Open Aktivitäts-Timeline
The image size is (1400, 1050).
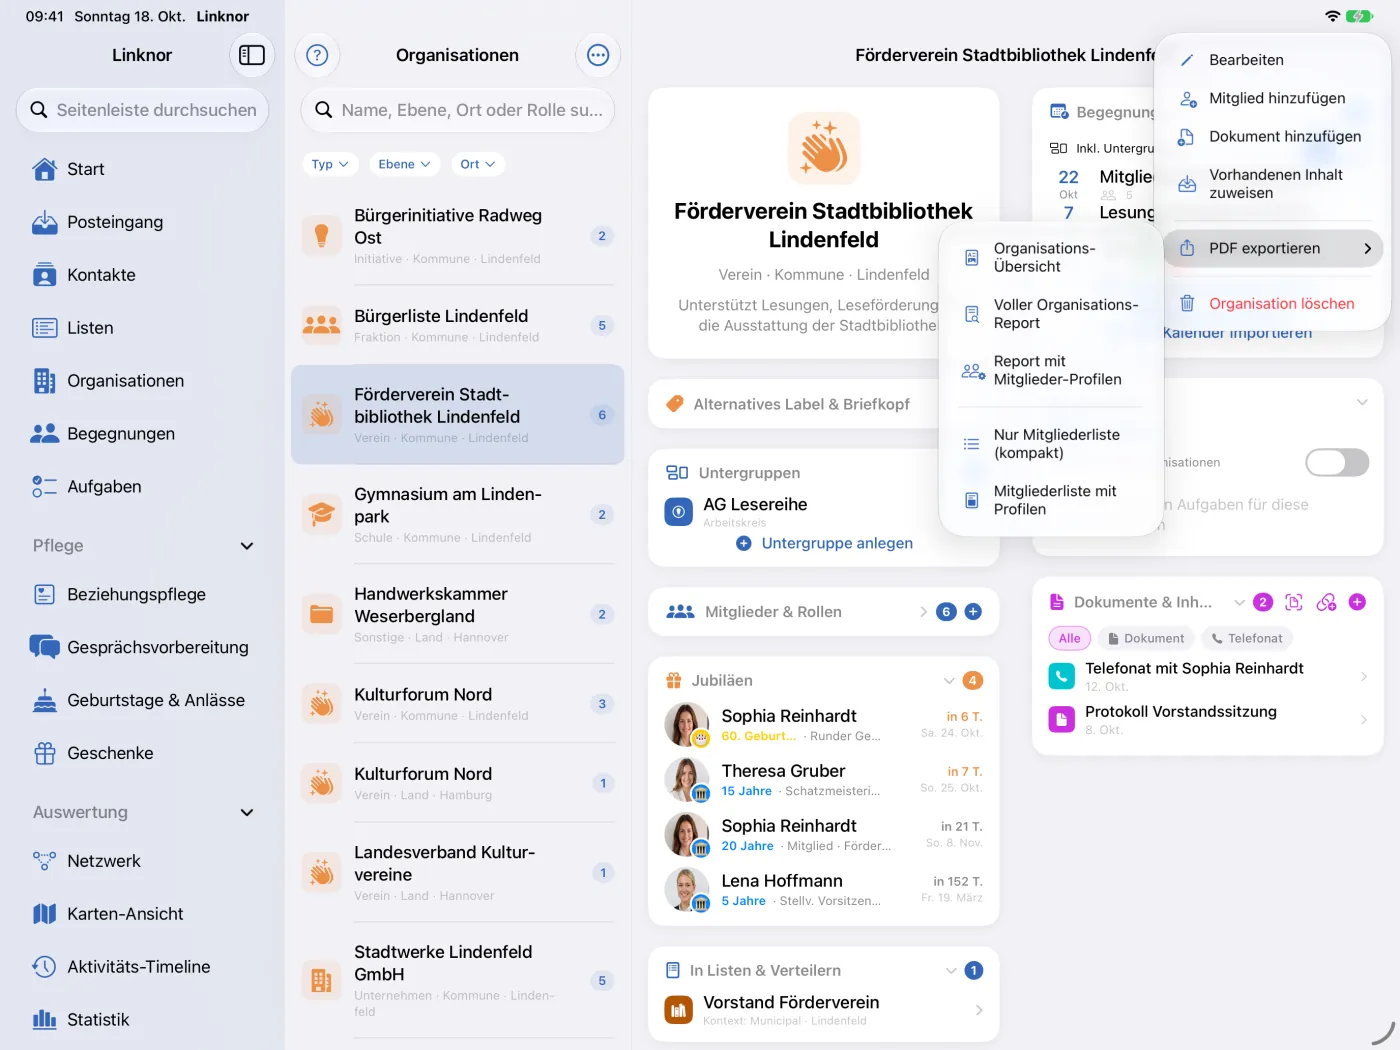[142, 967]
